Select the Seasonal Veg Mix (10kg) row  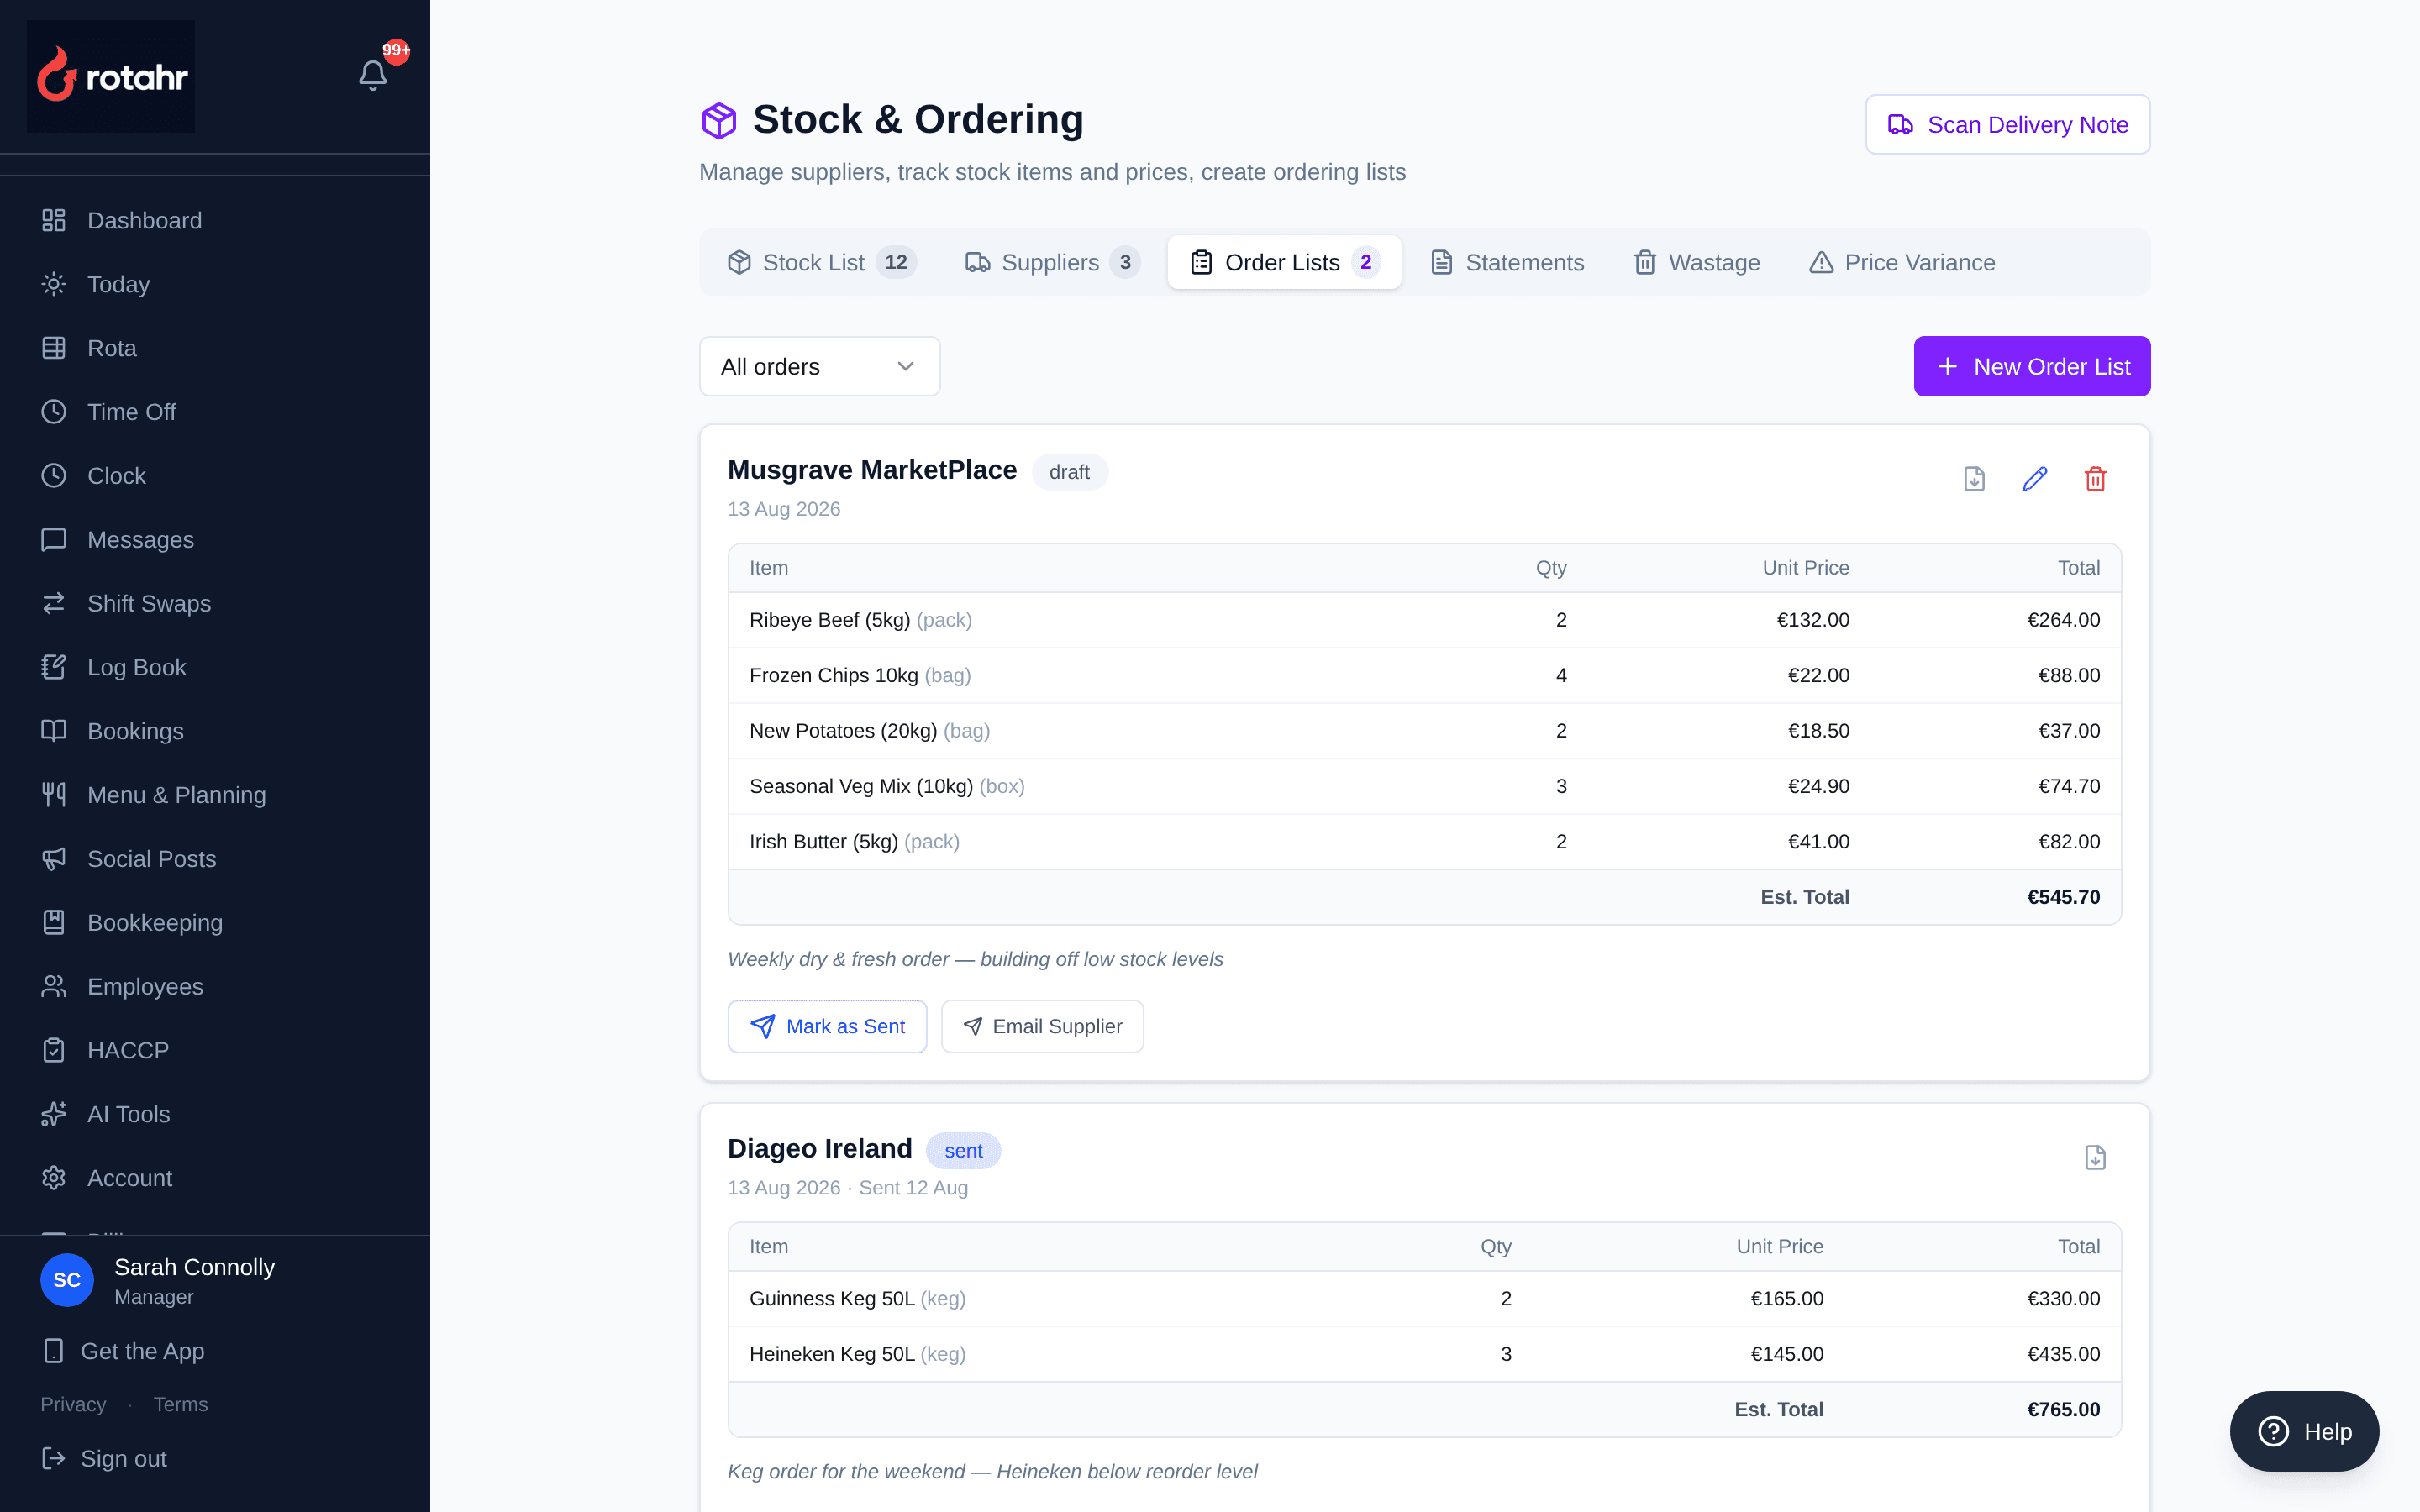click(x=1424, y=786)
